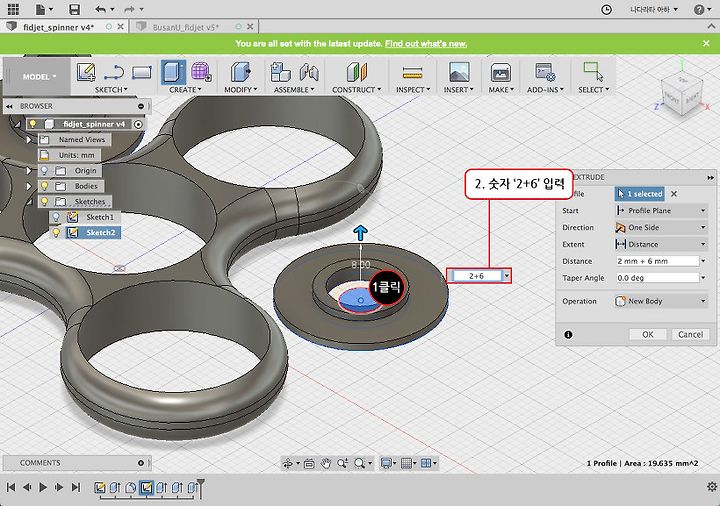Toggle Sketches folder visibility bulb
This screenshot has height=506, width=720.
tap(45, 202)
